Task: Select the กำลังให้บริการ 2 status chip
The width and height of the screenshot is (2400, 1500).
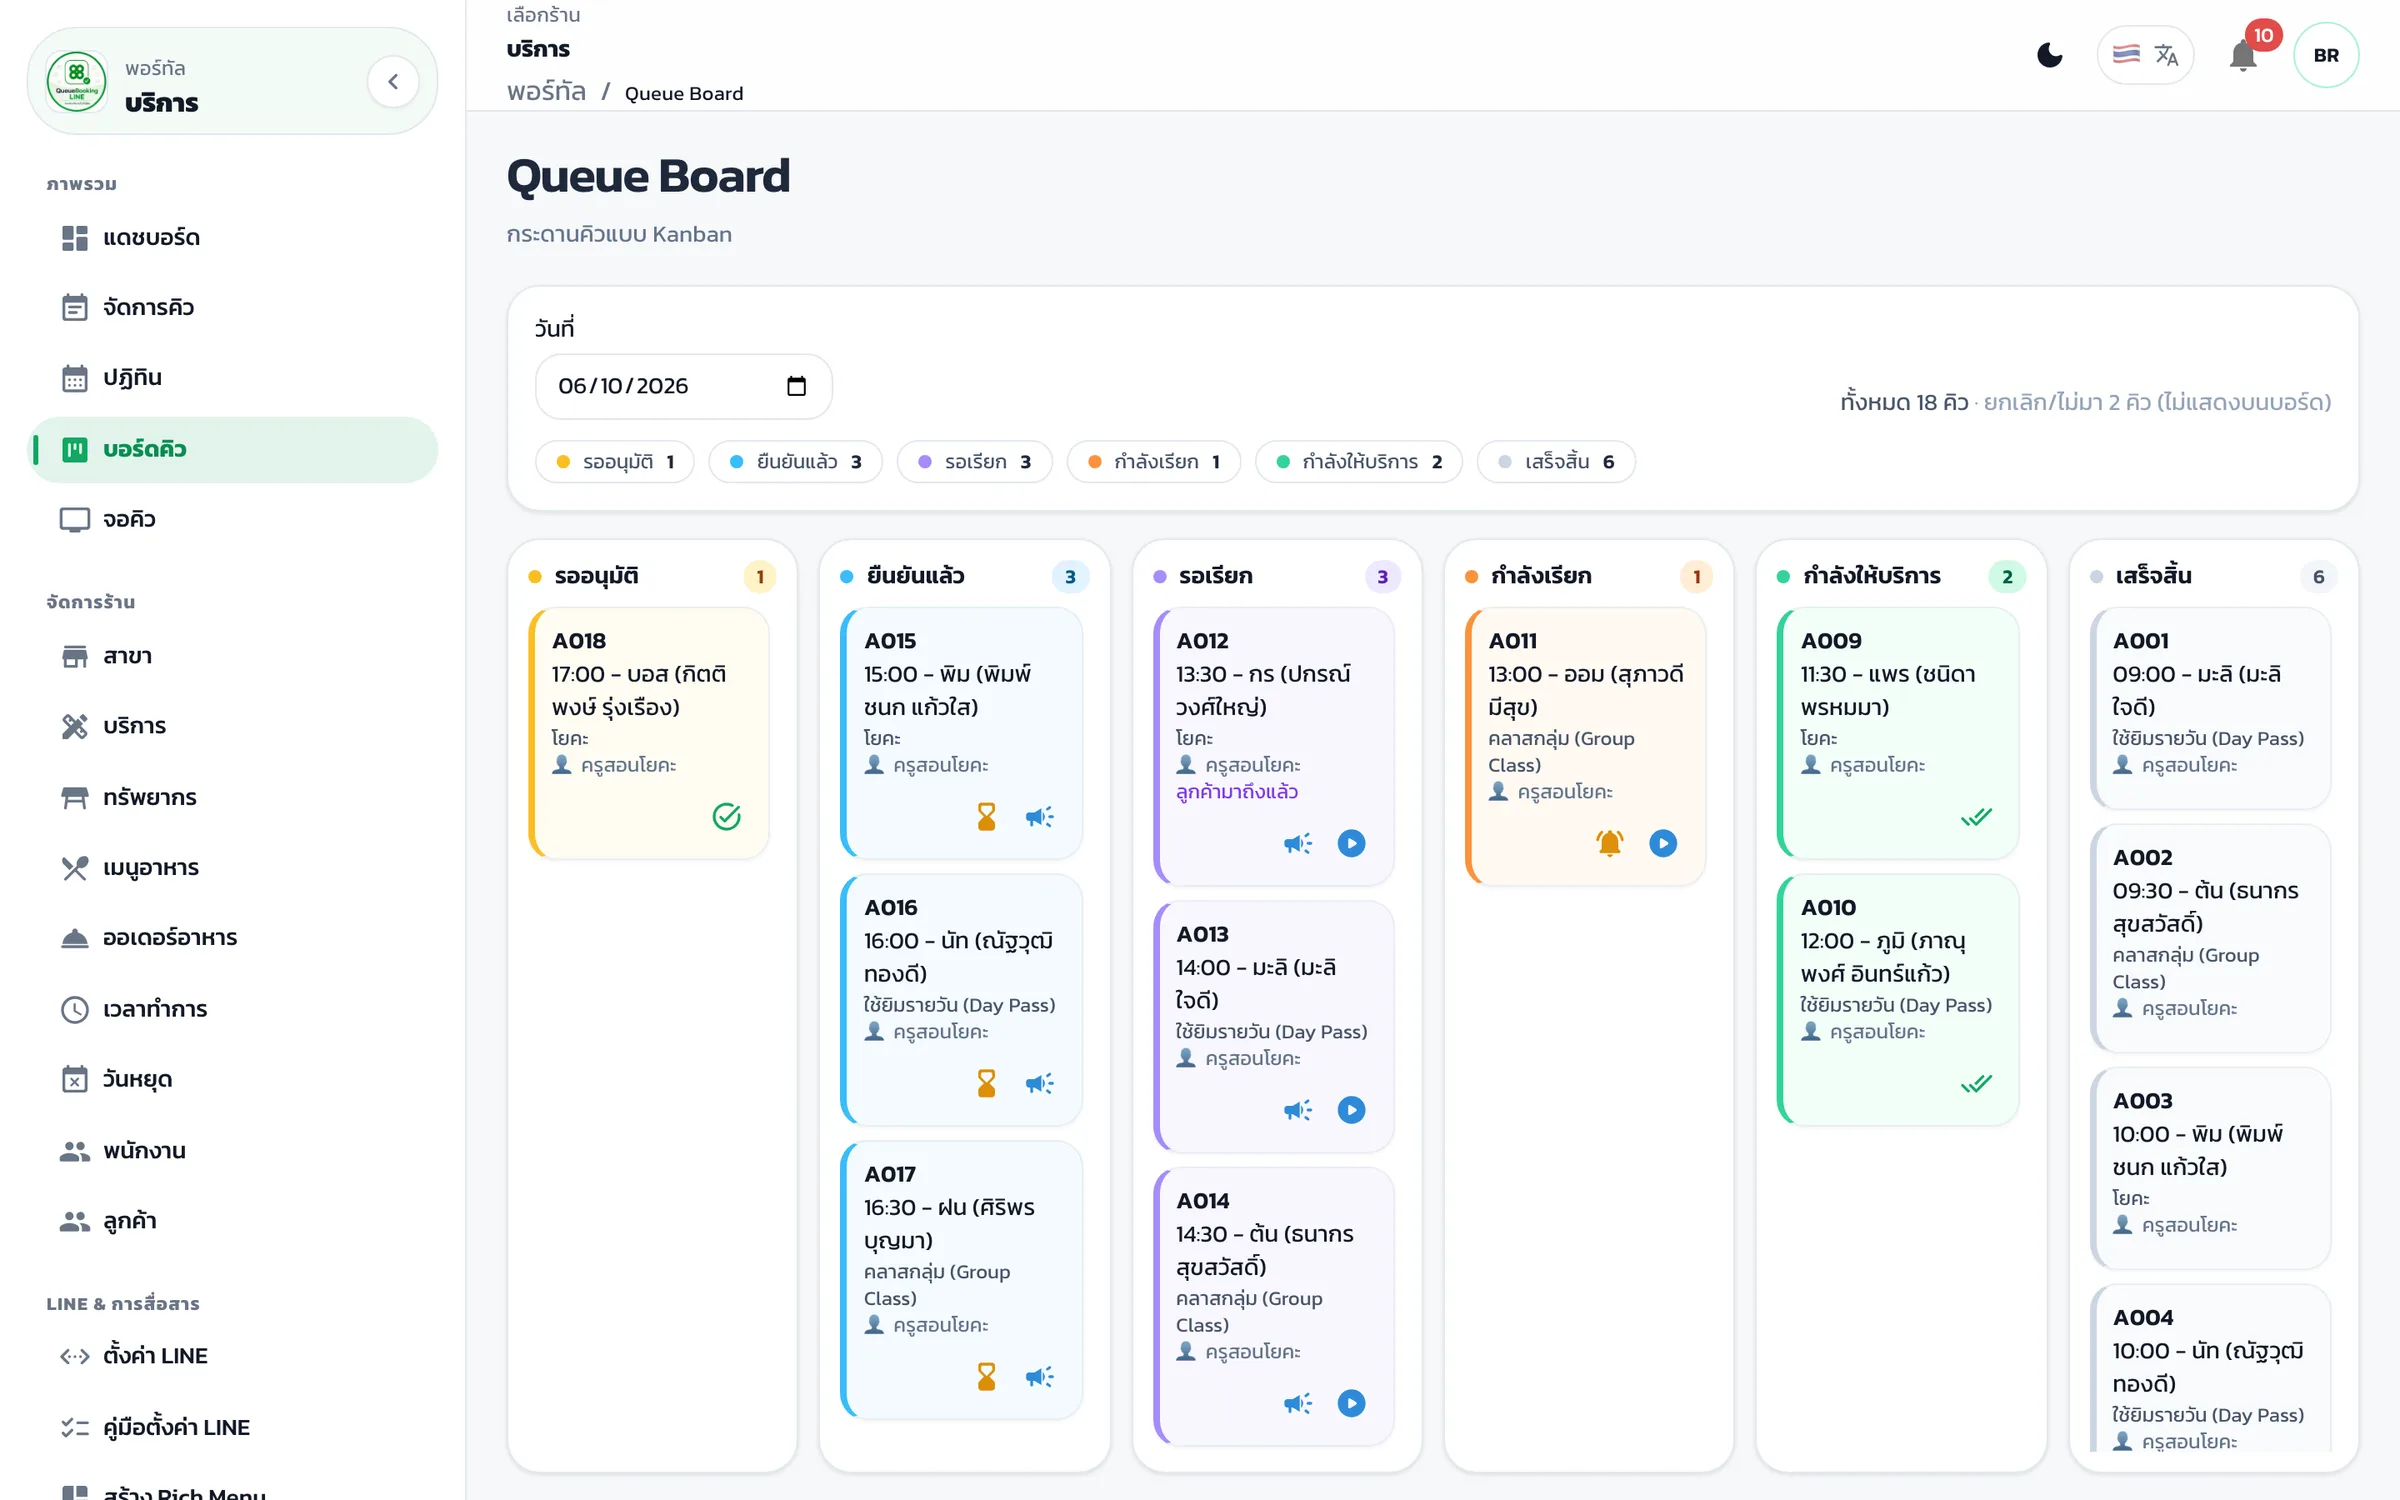Action: coord(1359,462)
